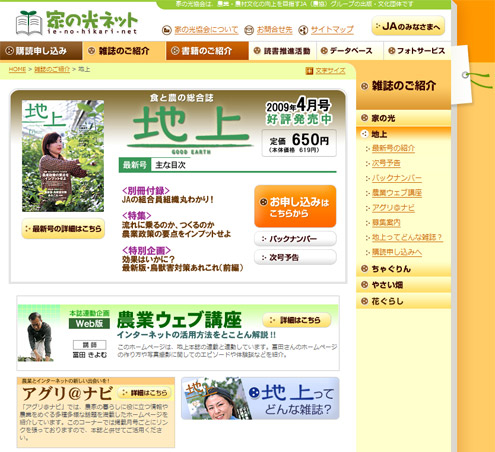This screenshot has width=495, height=452.
Task: Click 2009年4月号 text
Action: pos(298,106)
